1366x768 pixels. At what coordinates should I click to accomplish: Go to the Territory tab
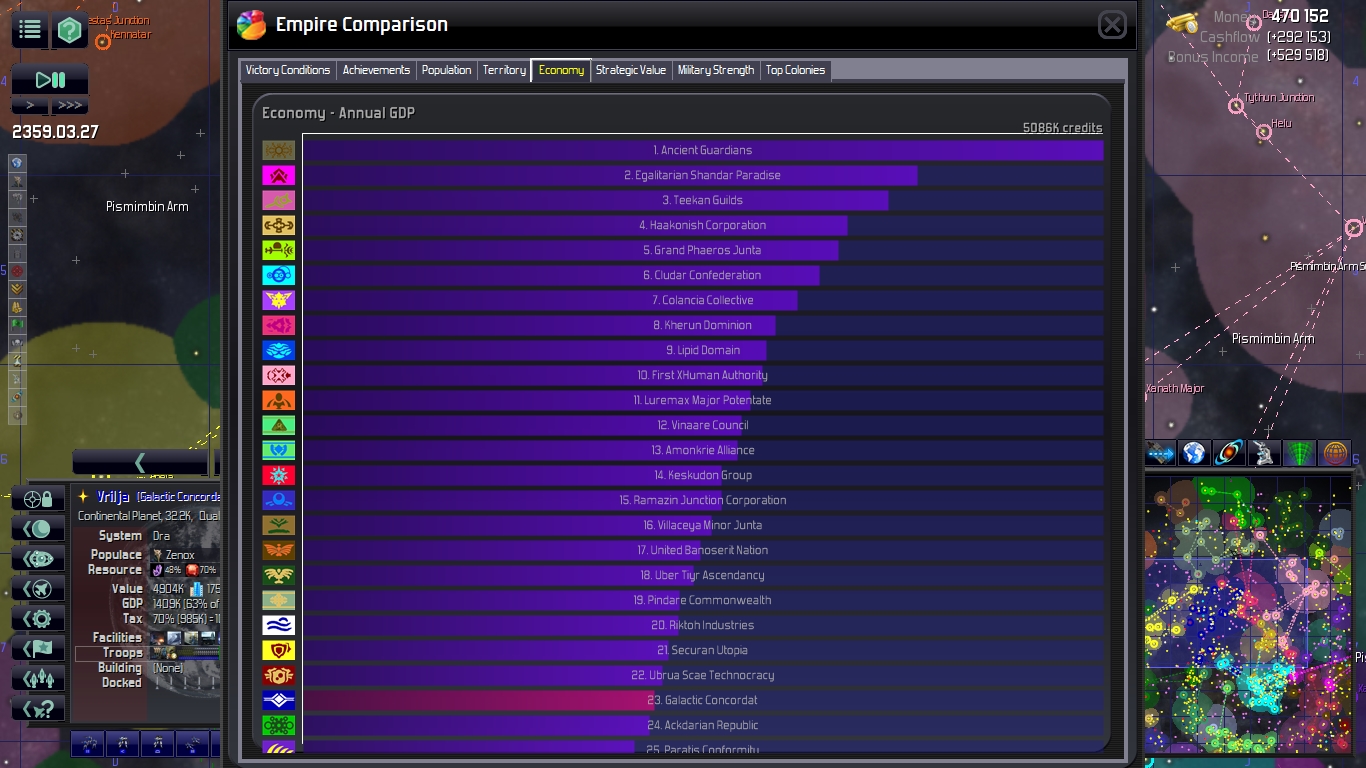(504, 70)
